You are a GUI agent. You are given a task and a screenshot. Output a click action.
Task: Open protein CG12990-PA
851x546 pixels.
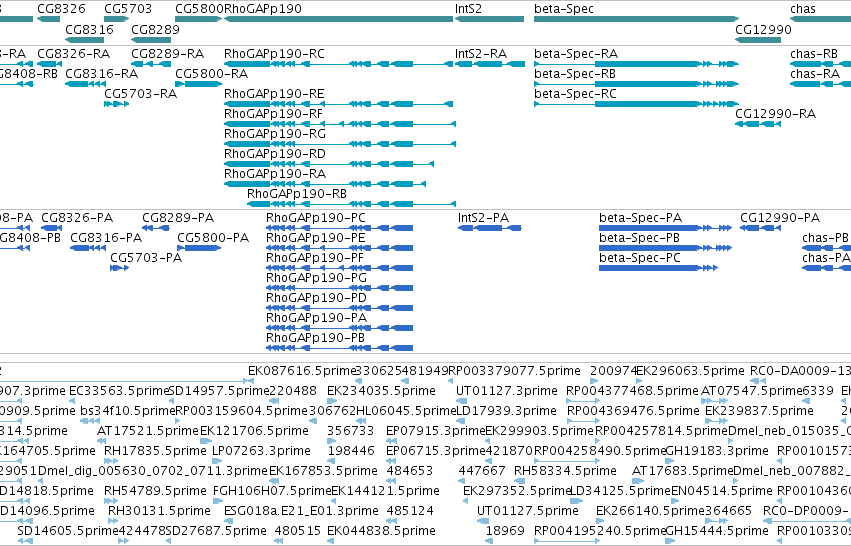(780, 218)
